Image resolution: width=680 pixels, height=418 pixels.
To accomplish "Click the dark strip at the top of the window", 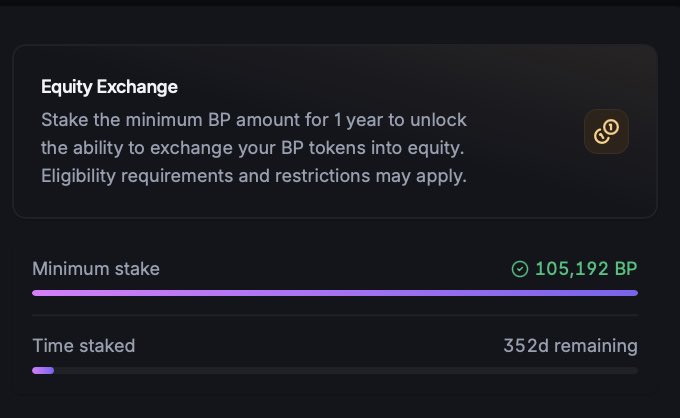I will (340, 3).
